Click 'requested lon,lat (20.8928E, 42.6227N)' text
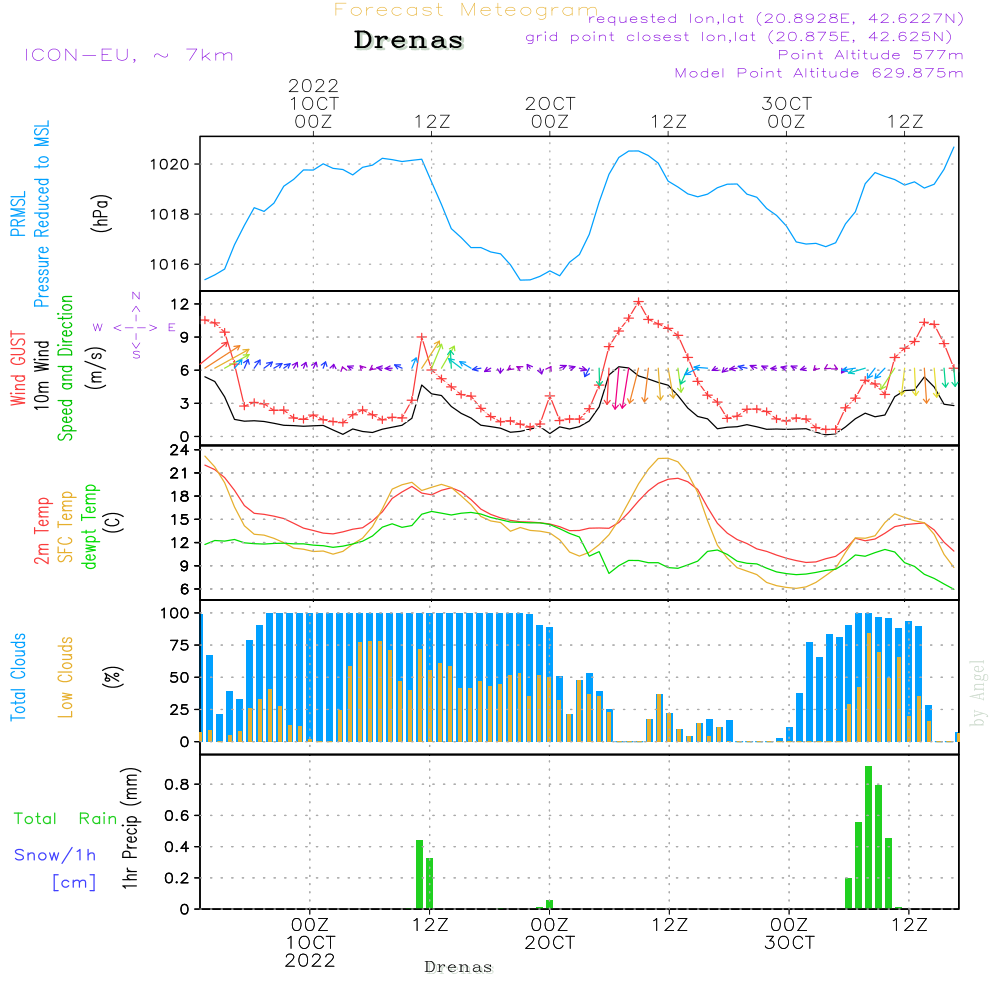This screenshot has width=1000, height=1000. 776,18
